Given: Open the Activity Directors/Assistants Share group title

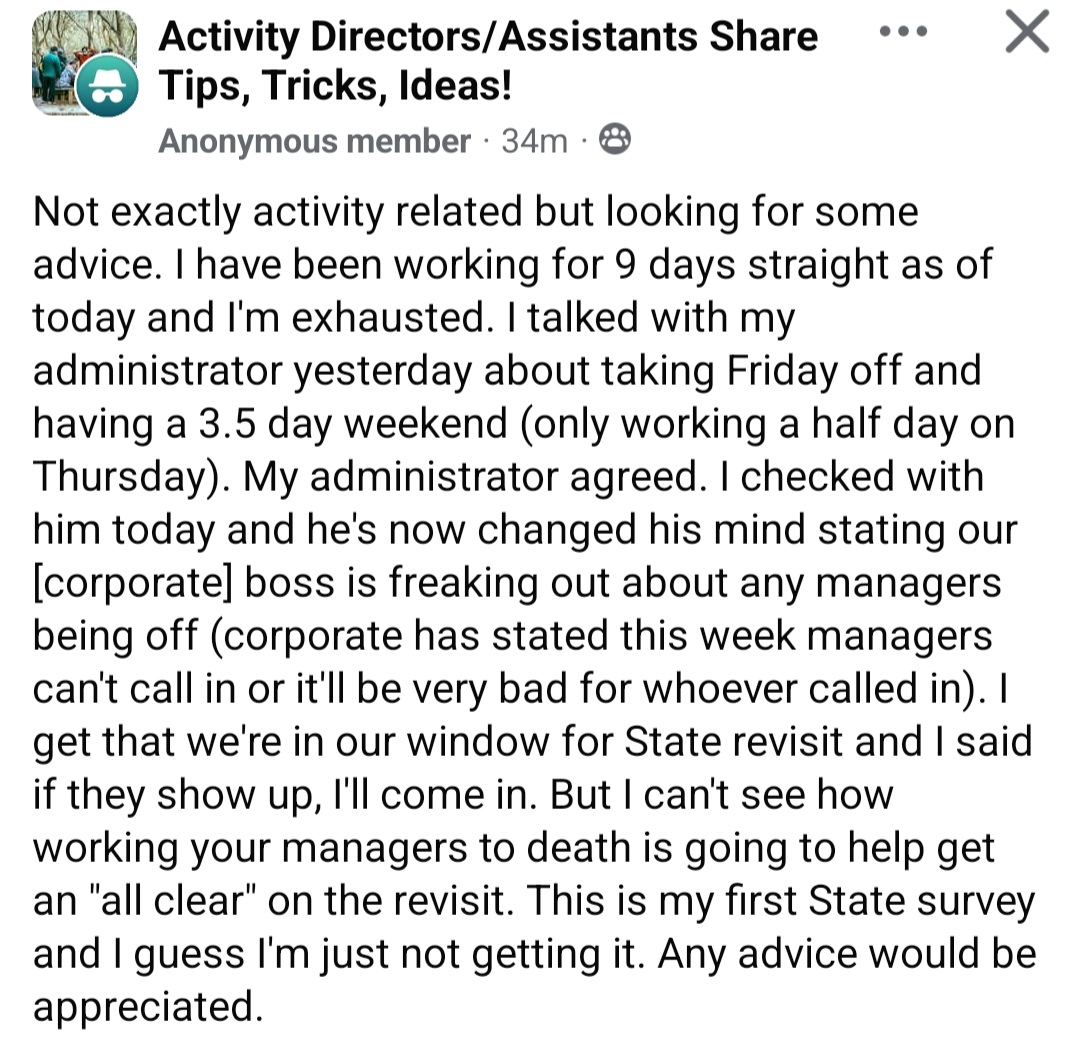Looking at the screenshot, I should click(488, 36).
